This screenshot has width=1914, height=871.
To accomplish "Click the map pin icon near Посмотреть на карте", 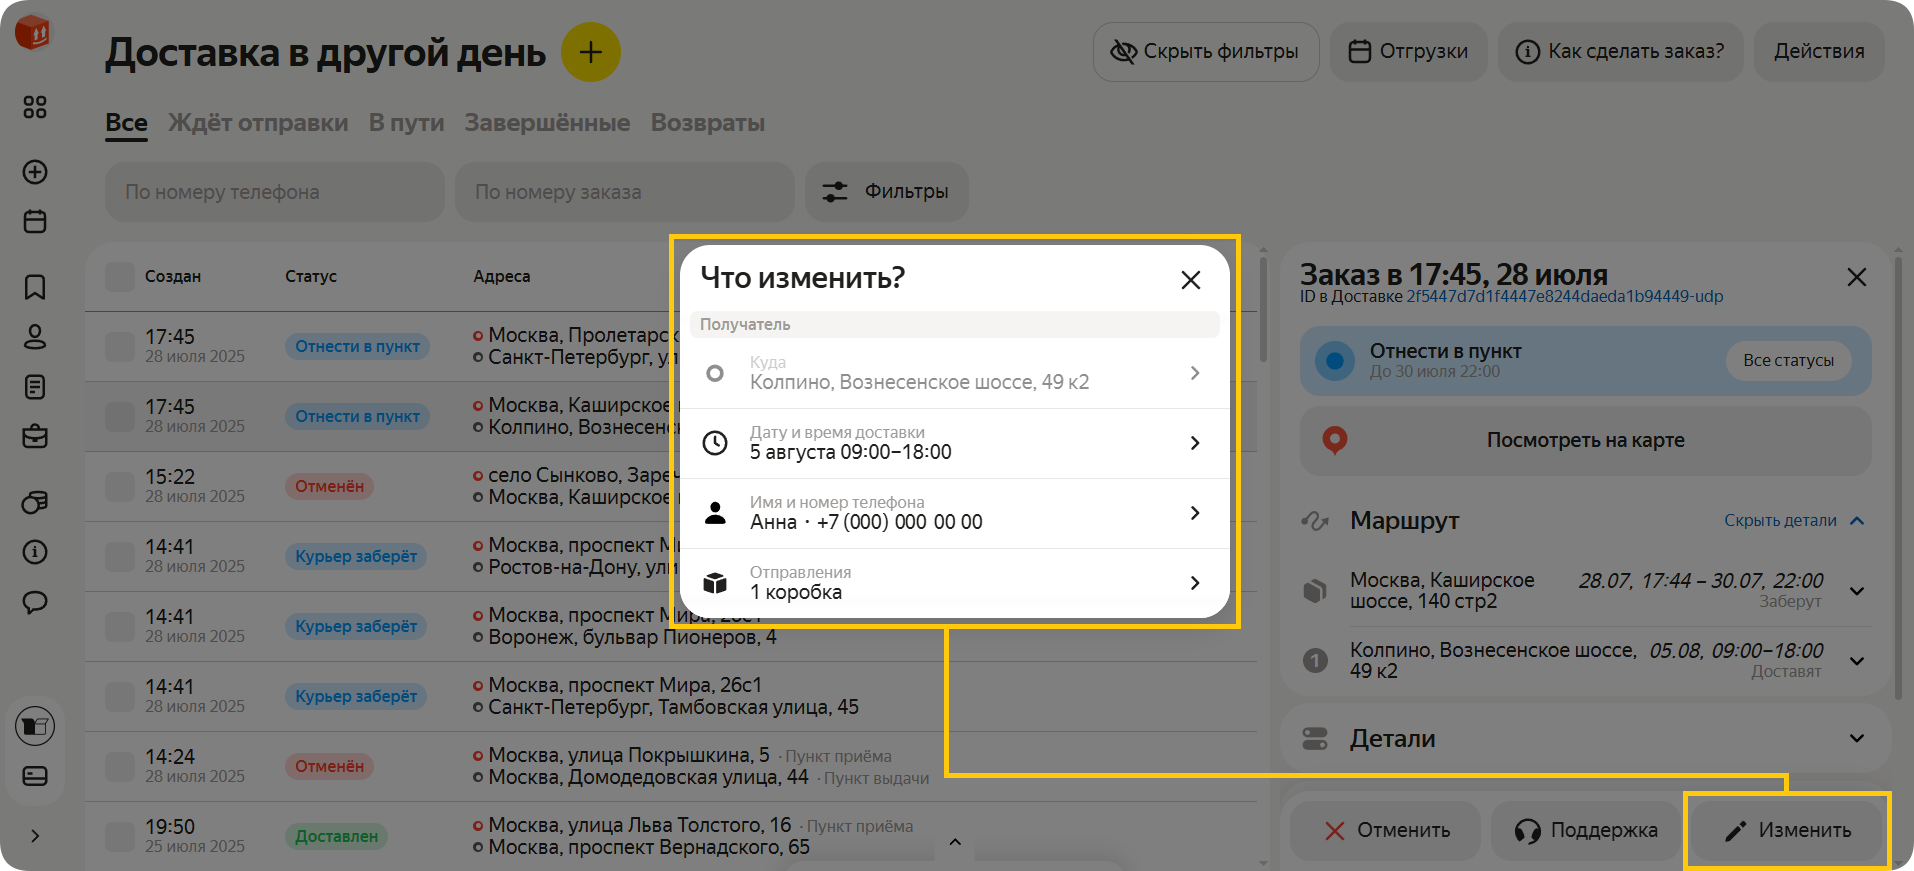I will click(1334, 440).
